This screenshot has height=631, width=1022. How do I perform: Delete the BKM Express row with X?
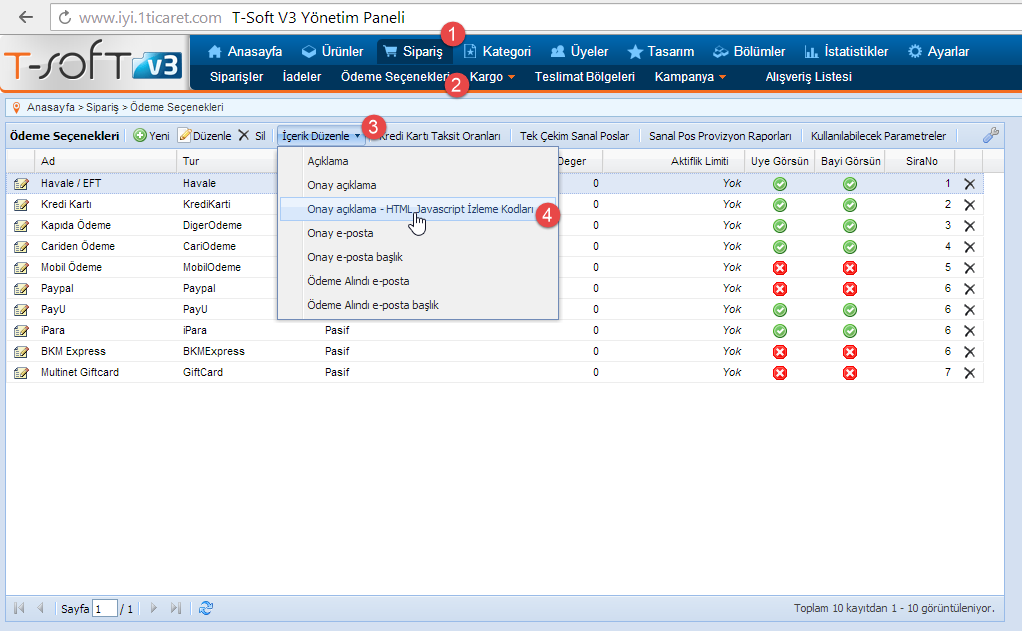969,351
